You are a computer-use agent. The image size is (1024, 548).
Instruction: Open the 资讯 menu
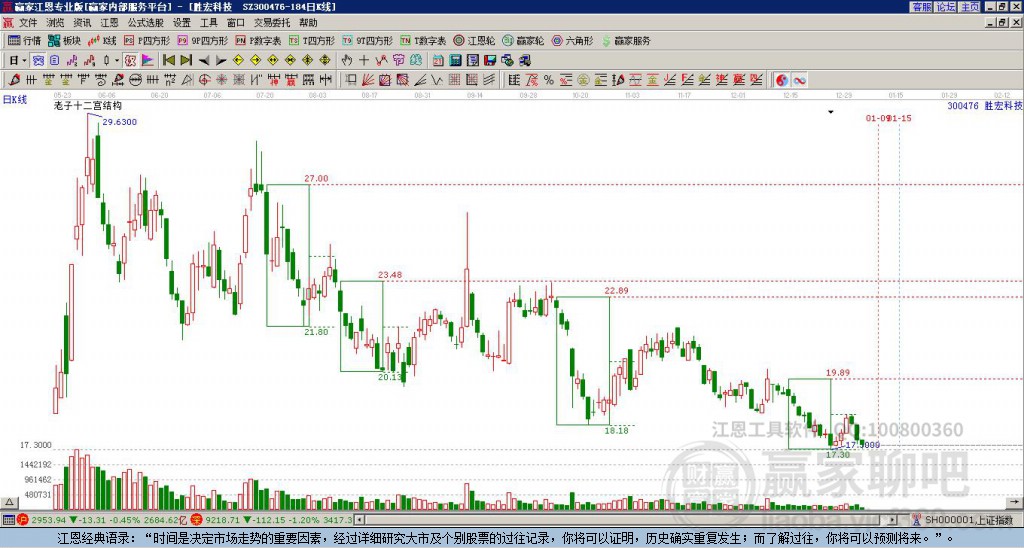click(x=82, y=23)
